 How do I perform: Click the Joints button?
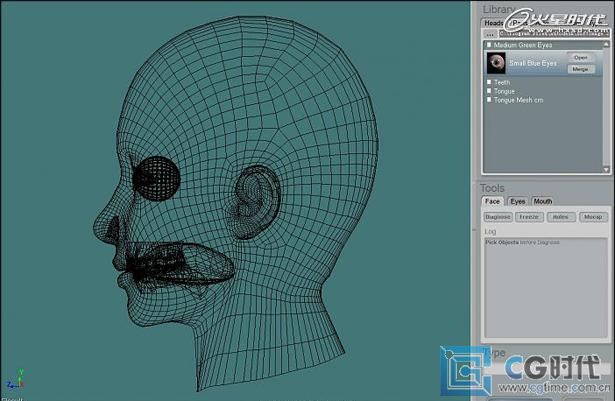(561, 217)
